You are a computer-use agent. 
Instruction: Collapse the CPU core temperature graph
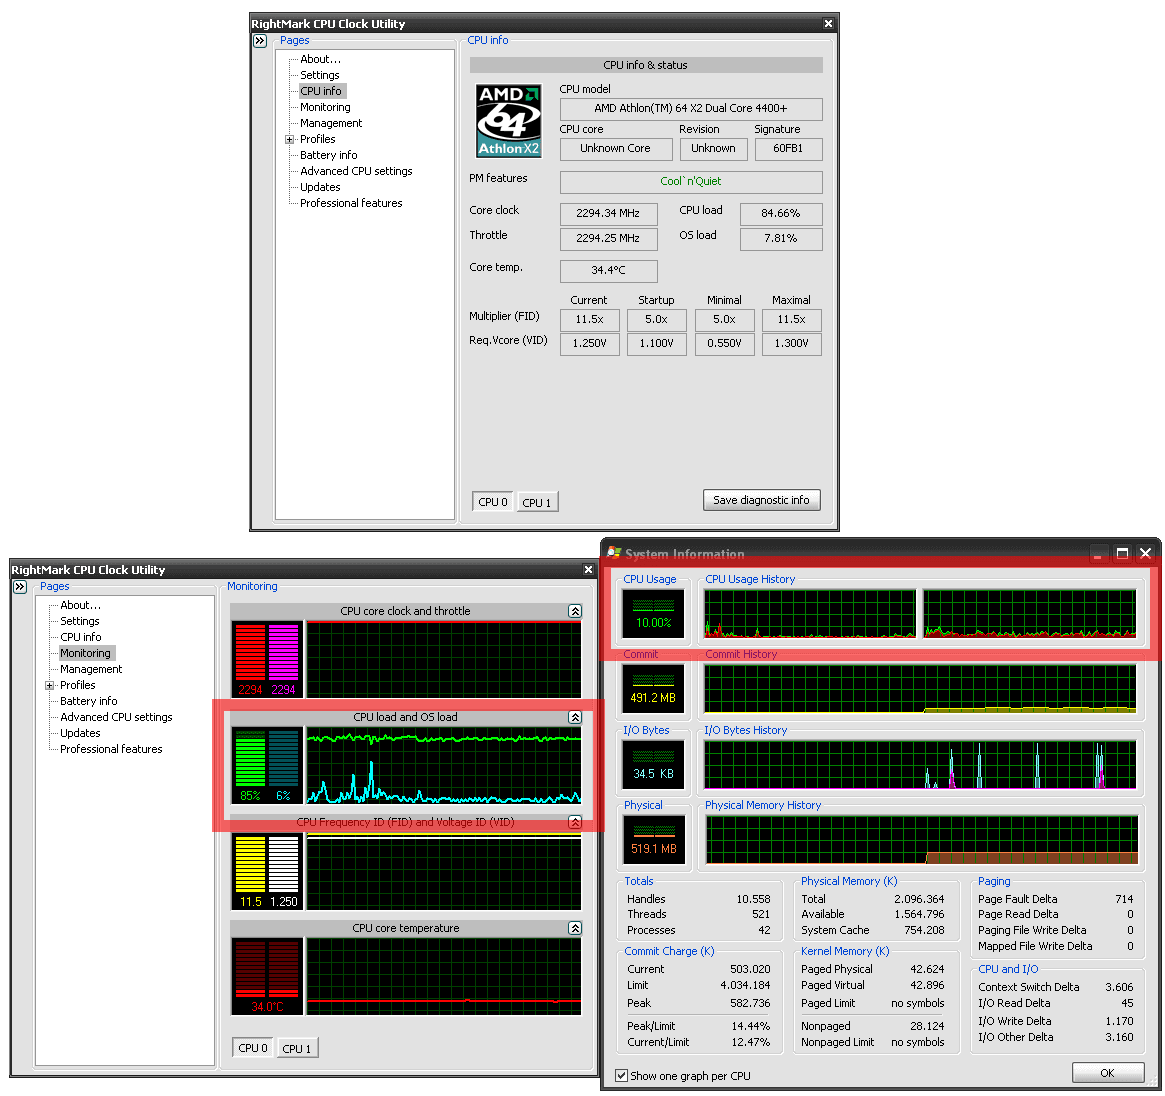coord(575,928)
